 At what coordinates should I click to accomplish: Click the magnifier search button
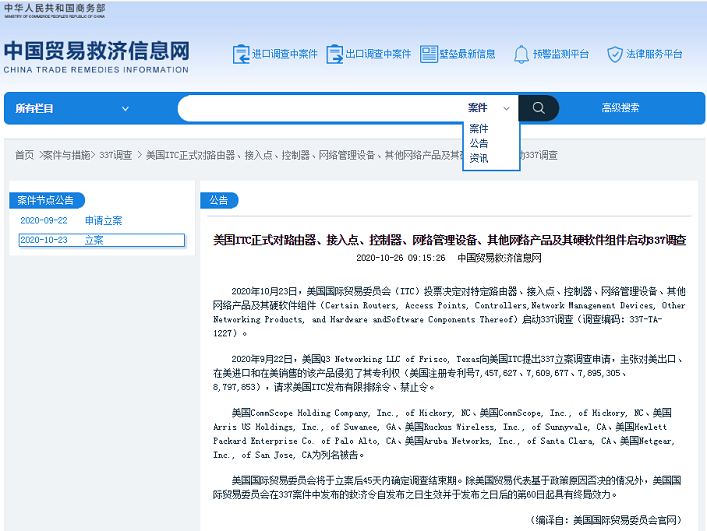point(539,108)
